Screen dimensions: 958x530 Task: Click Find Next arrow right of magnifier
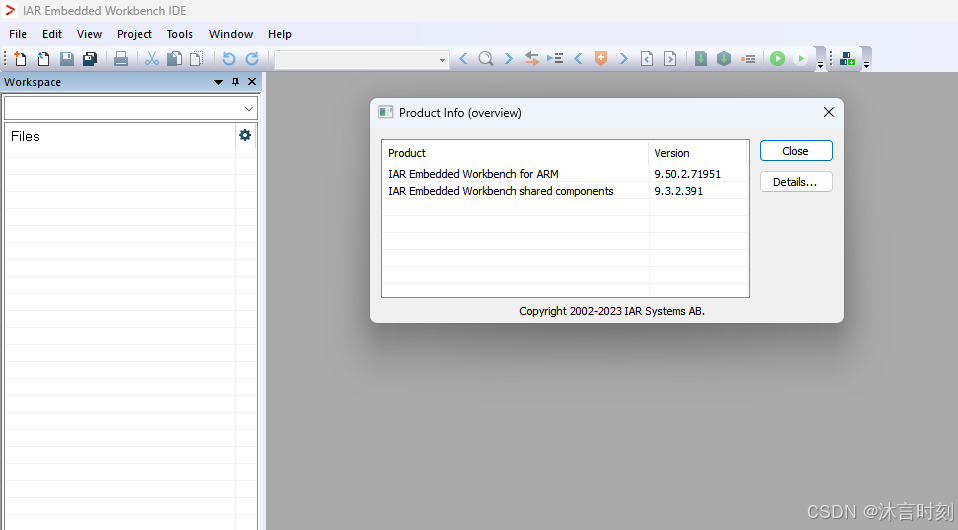(508, 59)
